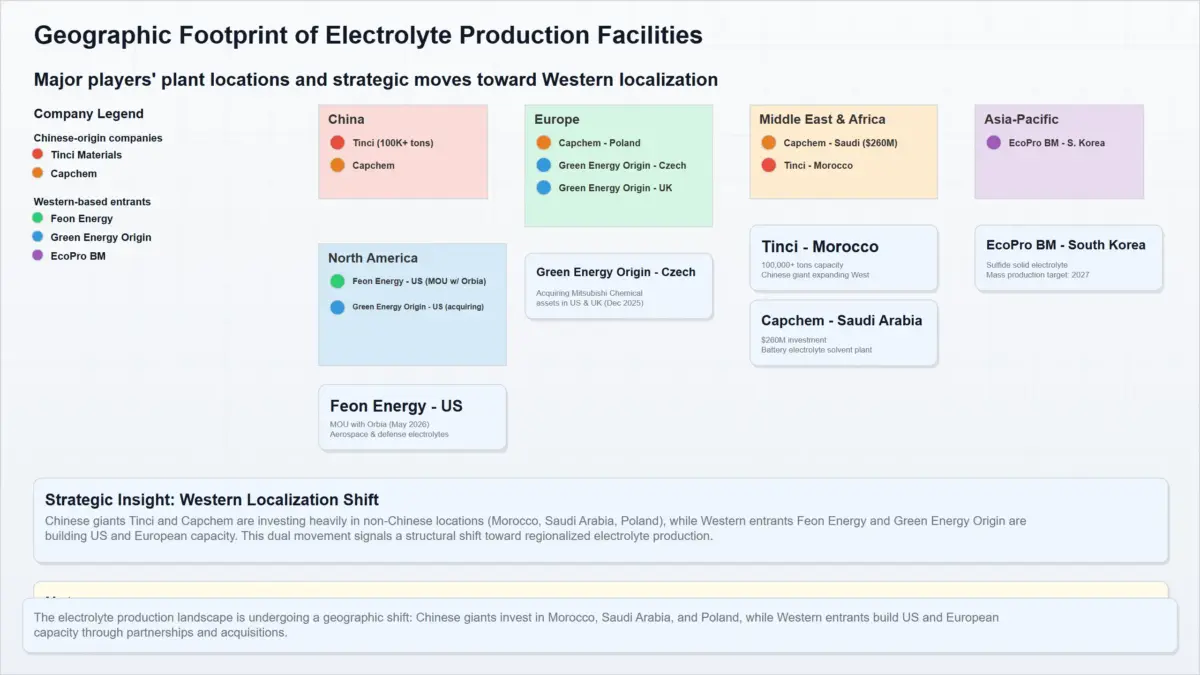The height and width of the screenshot is (675, 1200).
Task: Click the Feon Energy legend text
Action: click(x=82, y=219)
